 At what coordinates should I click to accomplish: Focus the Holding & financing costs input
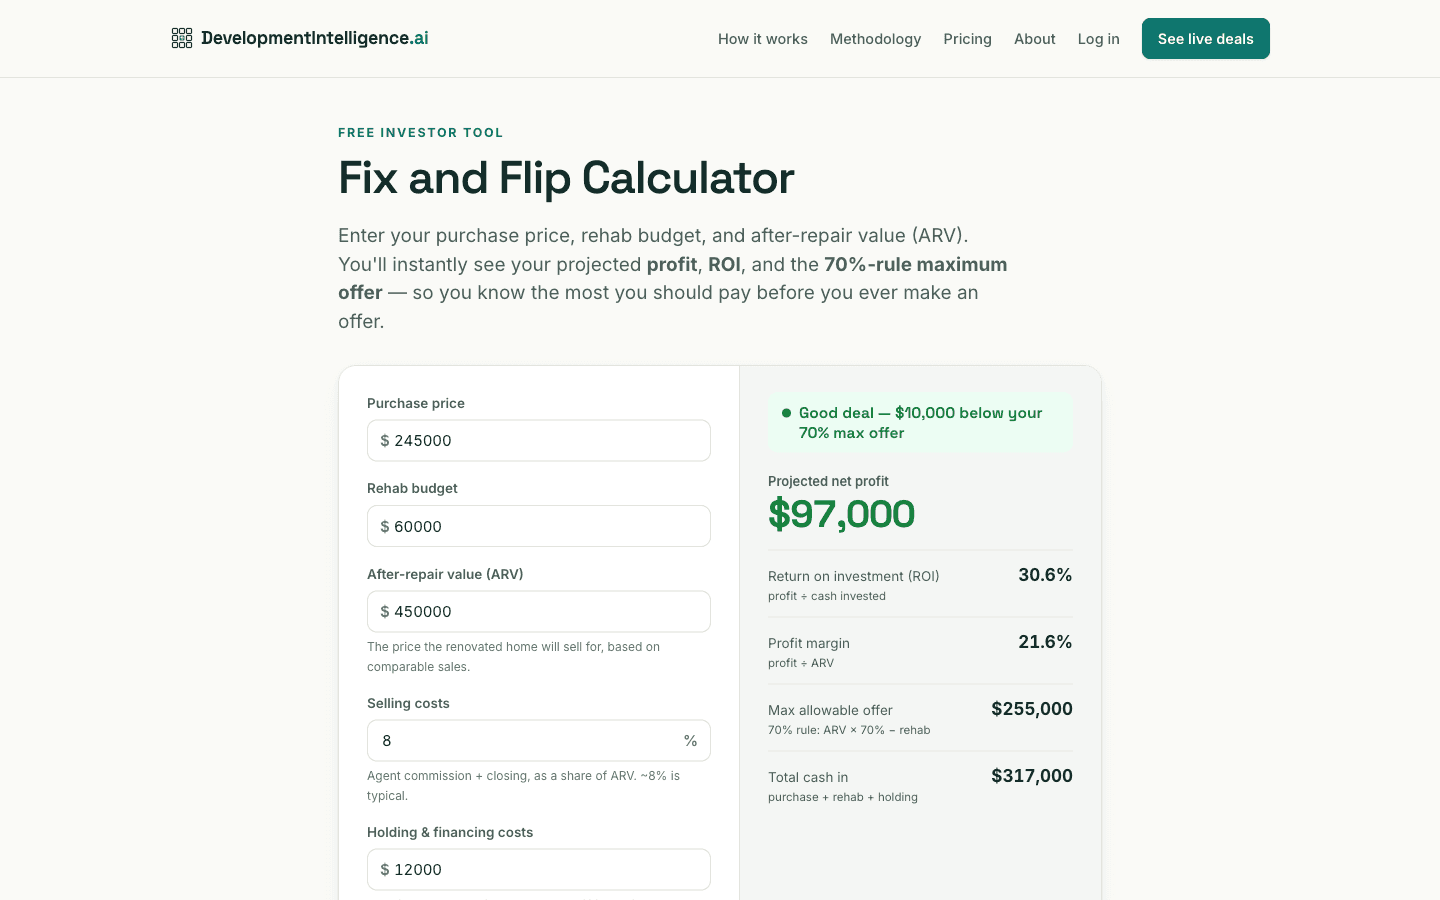tap(539, 870)
